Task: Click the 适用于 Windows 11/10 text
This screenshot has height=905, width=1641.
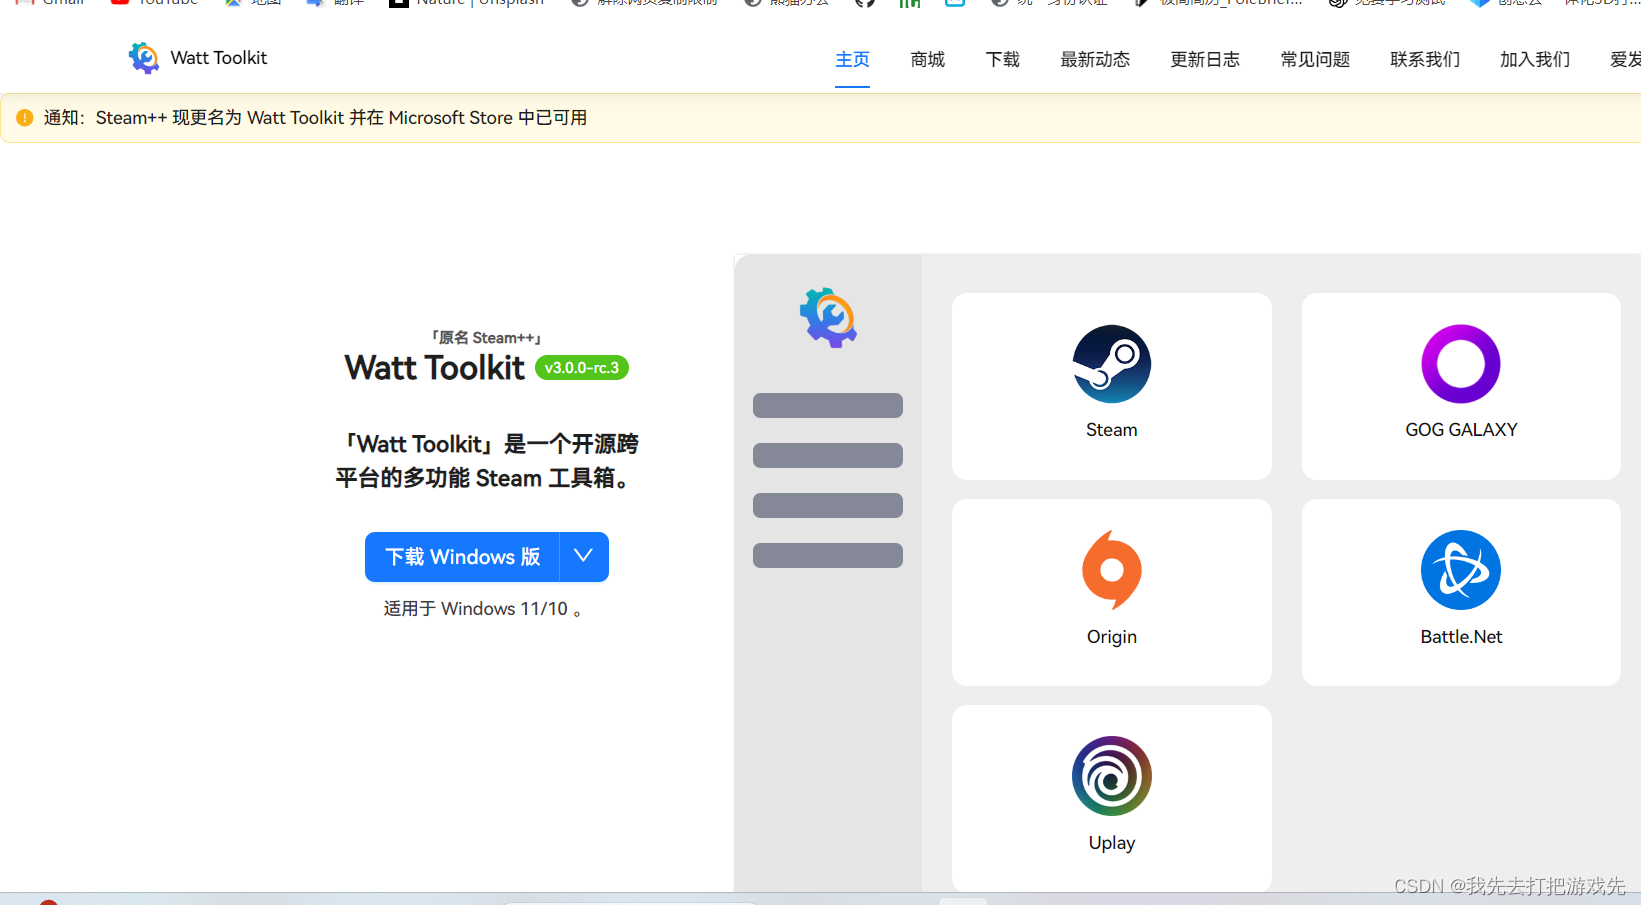Action: (483, 609)
